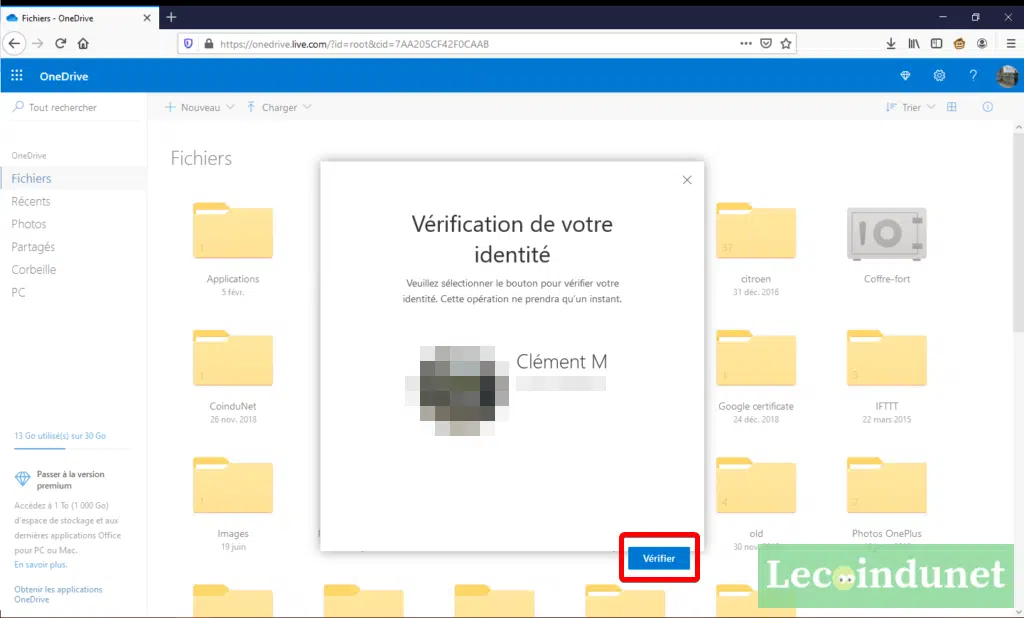Click the browser address bar URL
Screen dimensions: 1024x618
[x=354, y=44]
